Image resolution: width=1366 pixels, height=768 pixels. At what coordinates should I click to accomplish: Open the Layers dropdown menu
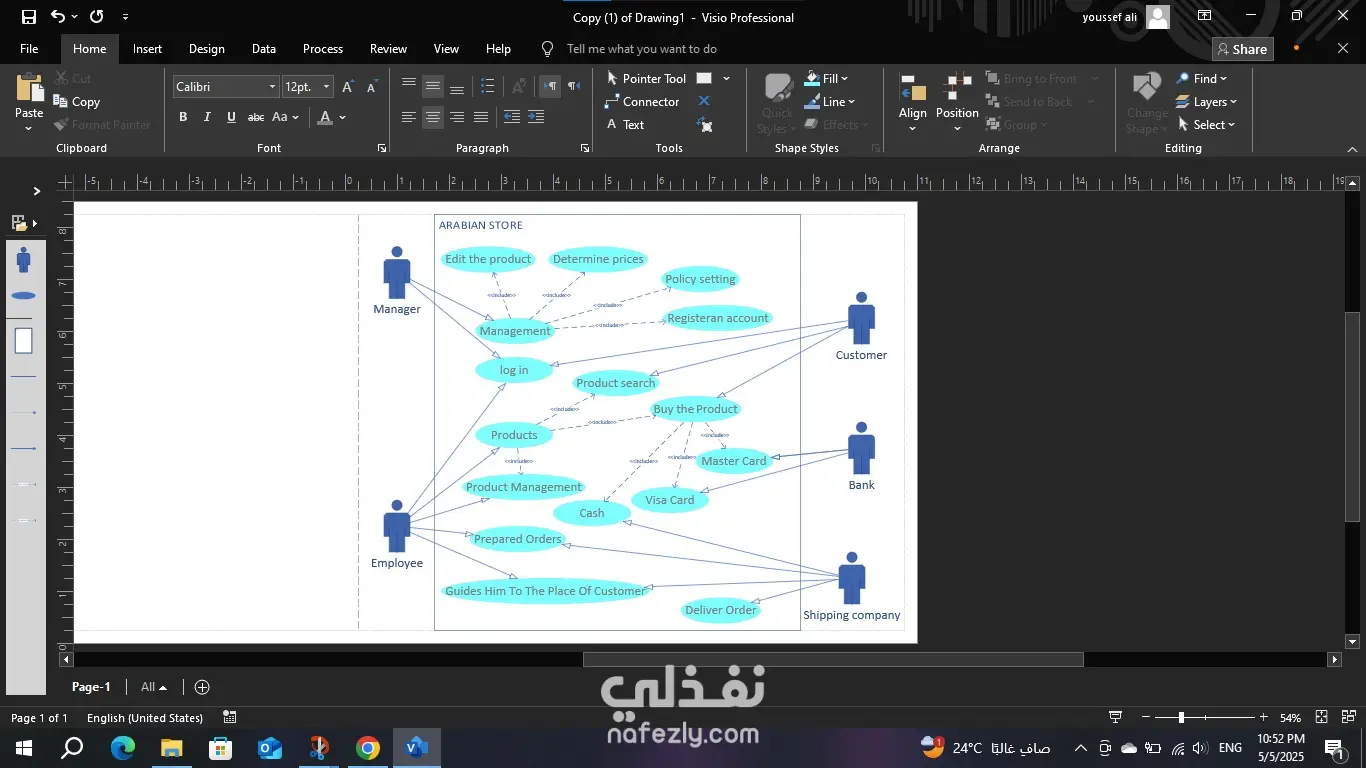coord(1207,101)
